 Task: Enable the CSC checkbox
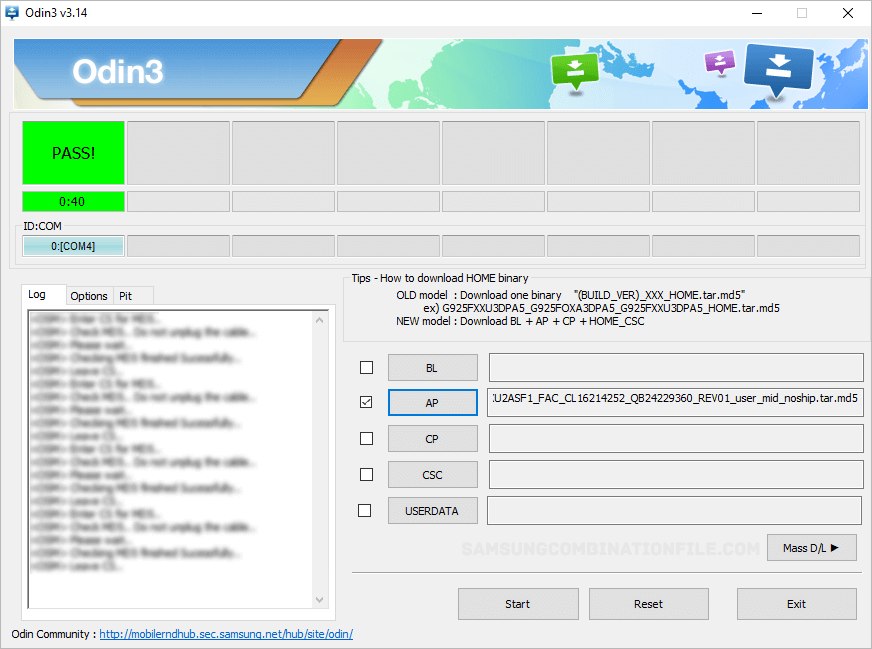click(366, 474)
